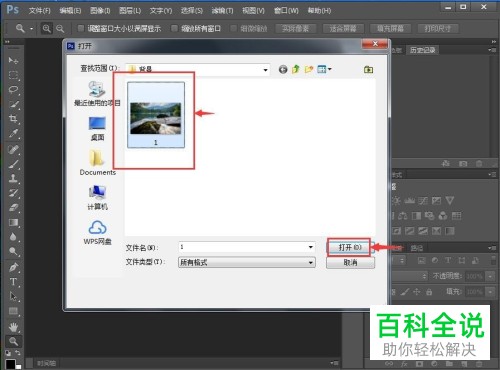Select the Zoom tool in toolbar
This screenshot has height=370, width=500.
point(13,341)
